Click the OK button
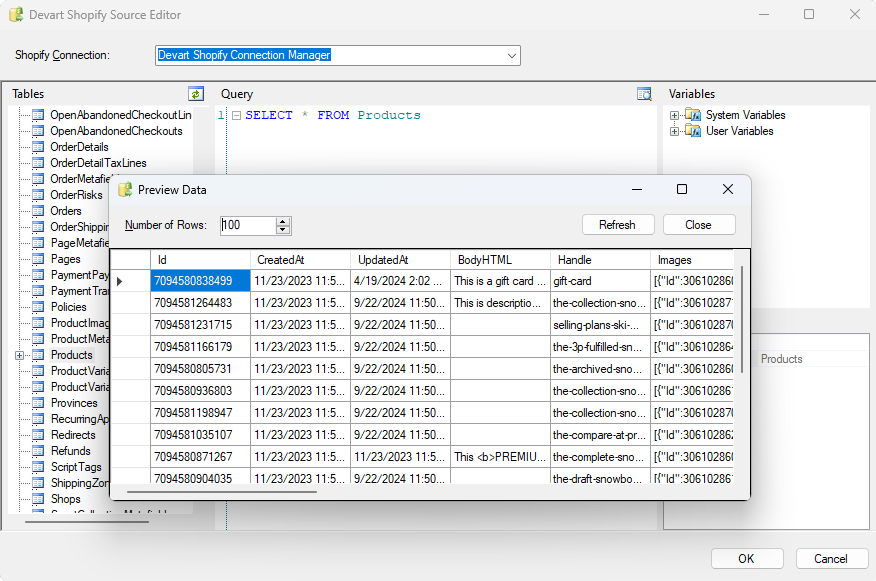Viewport: 876px width, 581px height. (x=746, y=559)
